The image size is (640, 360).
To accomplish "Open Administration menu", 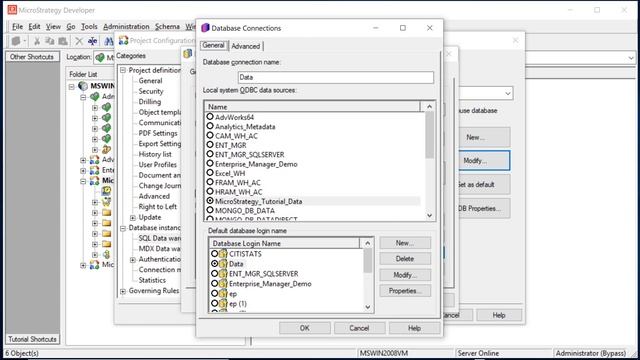I will (126, 27).
